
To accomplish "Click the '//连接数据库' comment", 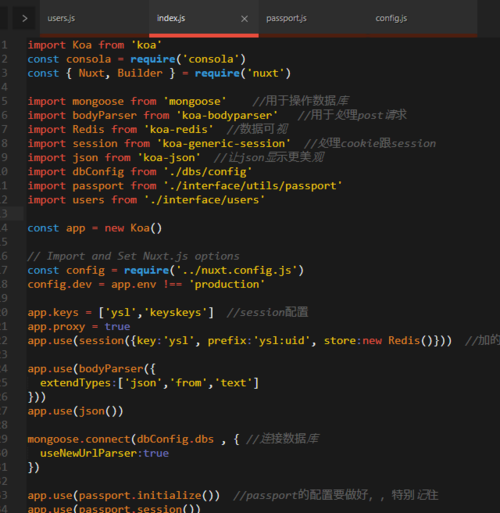I will click(283, 439).
